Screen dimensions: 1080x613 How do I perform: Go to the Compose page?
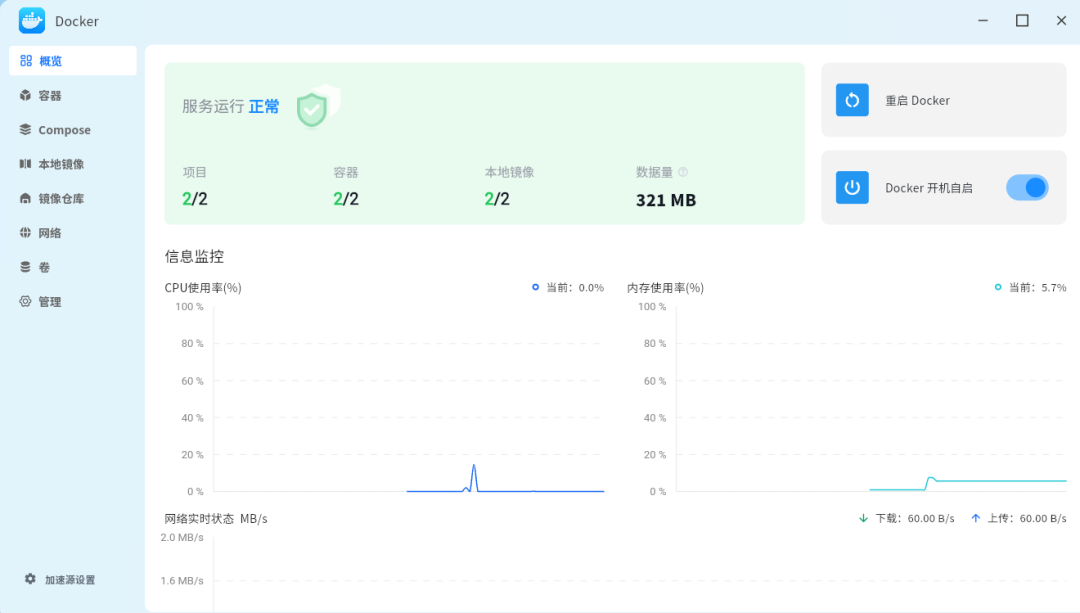[x=72, y=129]
